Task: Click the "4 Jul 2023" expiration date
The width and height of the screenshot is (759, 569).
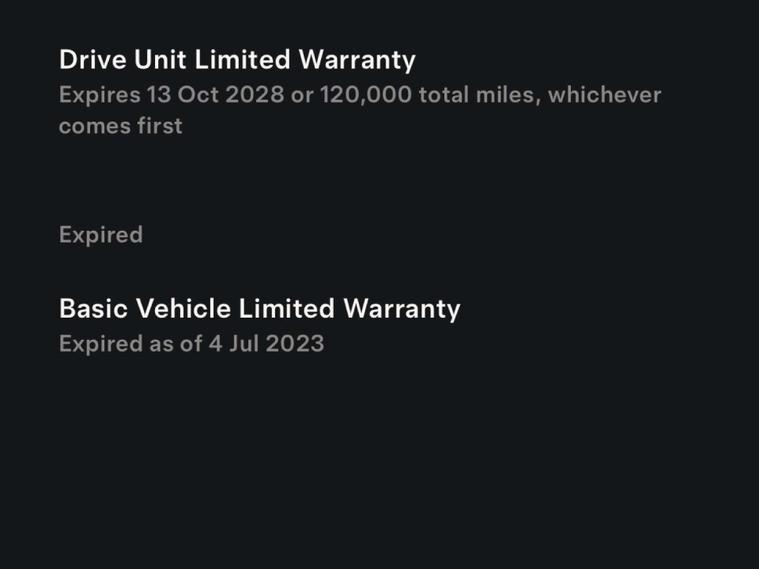Action: (266, 344)
